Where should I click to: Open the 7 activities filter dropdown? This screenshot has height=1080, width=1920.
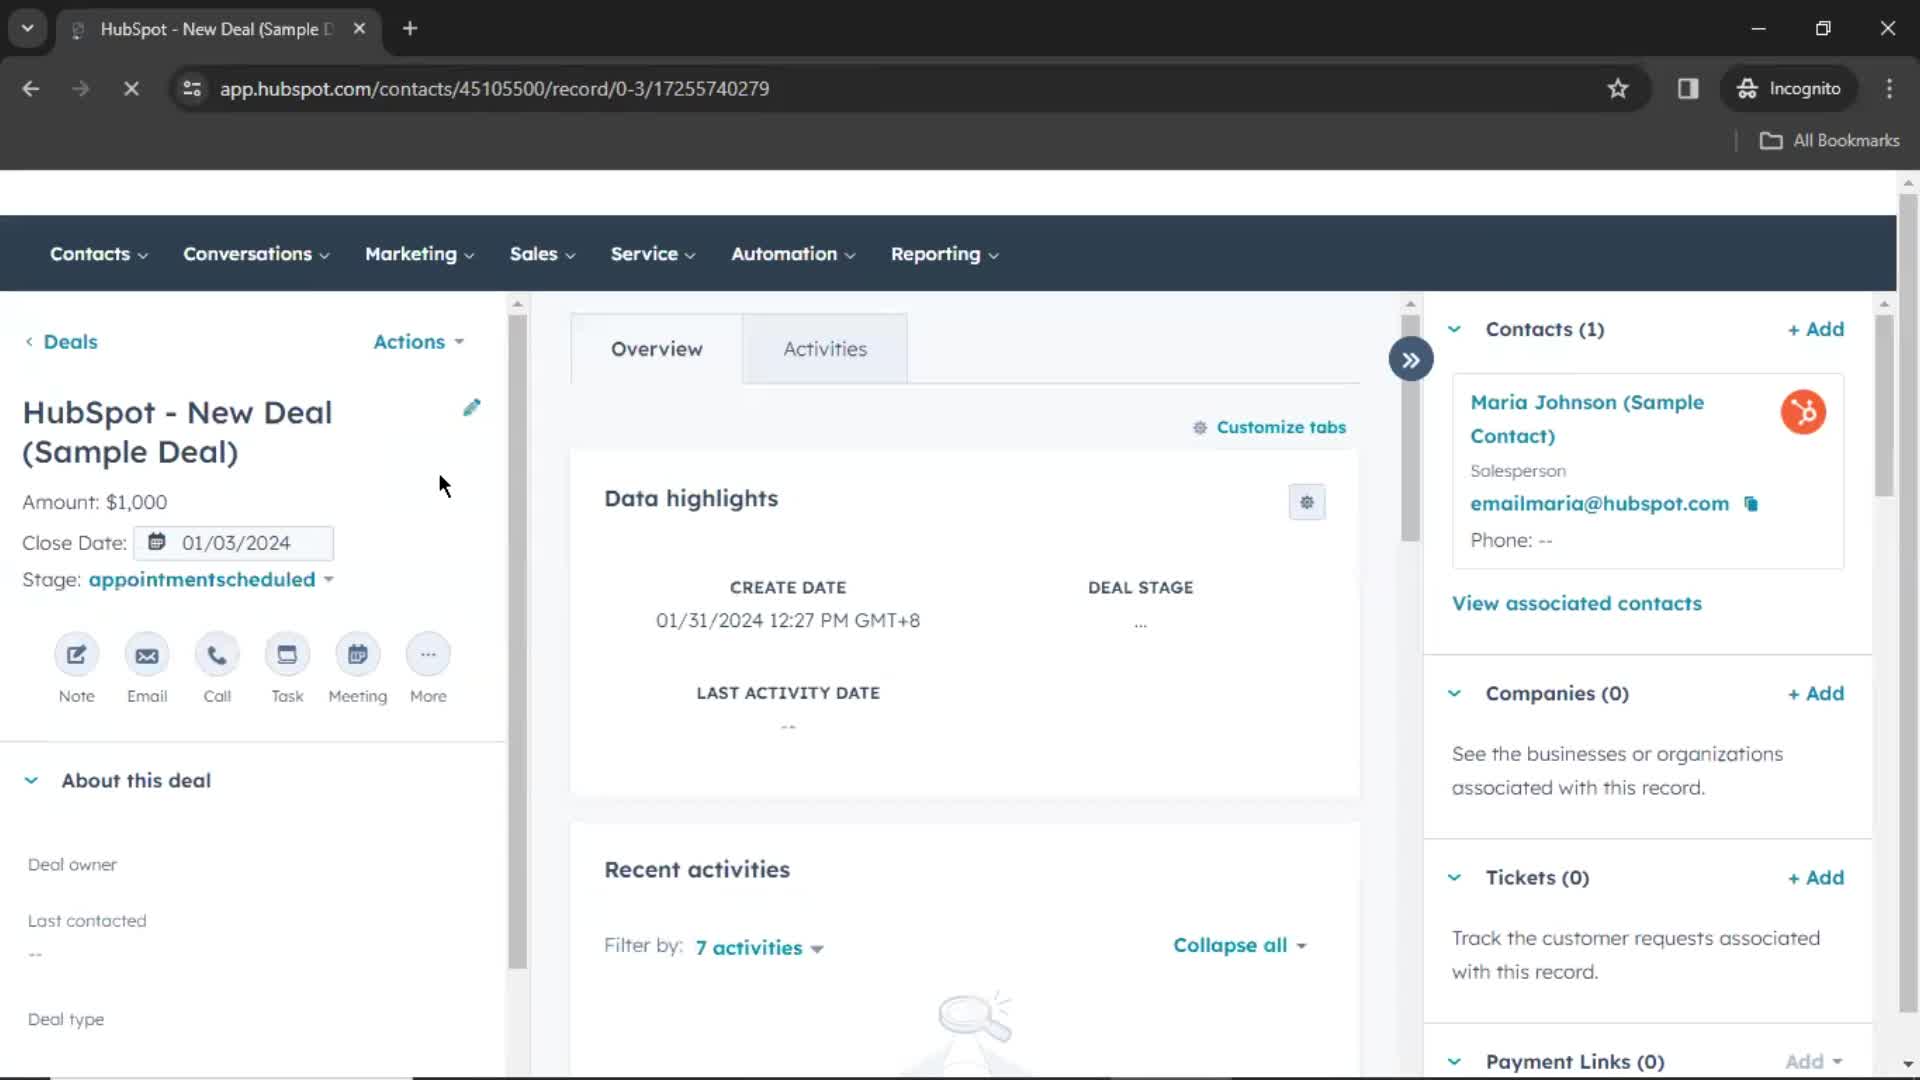pos(759,947)
